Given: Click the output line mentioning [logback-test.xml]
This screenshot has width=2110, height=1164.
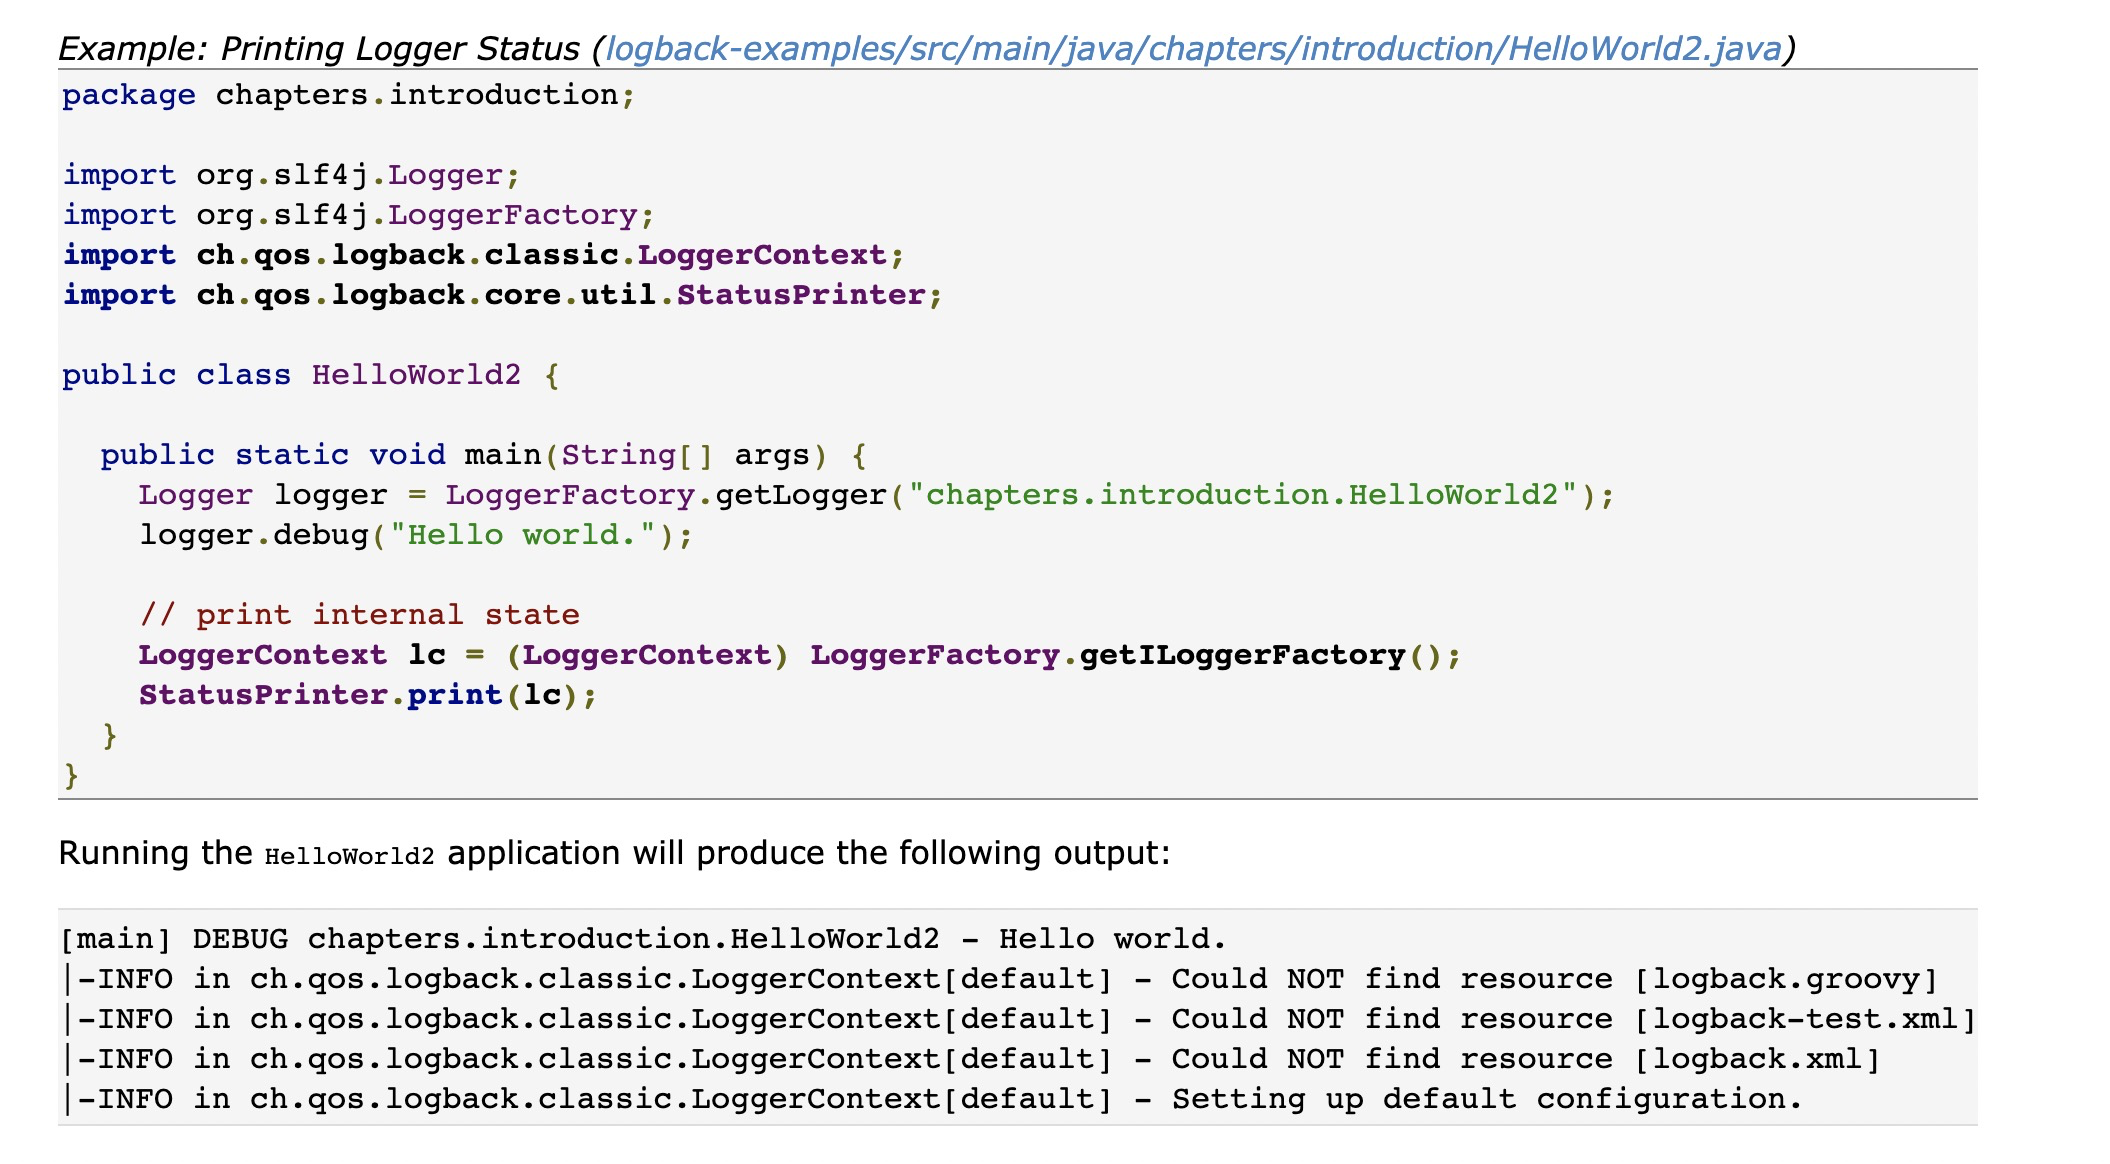Looking at the screenshot, I should [1019, 1019].
